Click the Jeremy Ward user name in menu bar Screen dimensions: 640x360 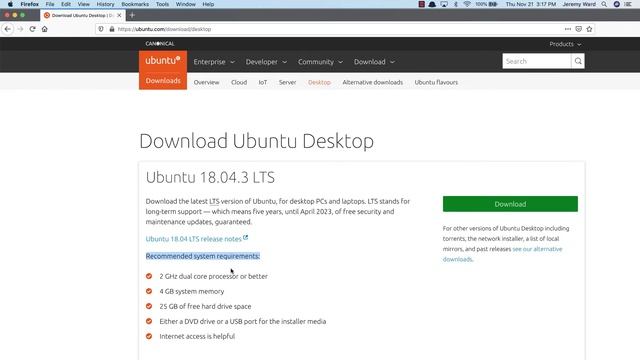point(579,4)
